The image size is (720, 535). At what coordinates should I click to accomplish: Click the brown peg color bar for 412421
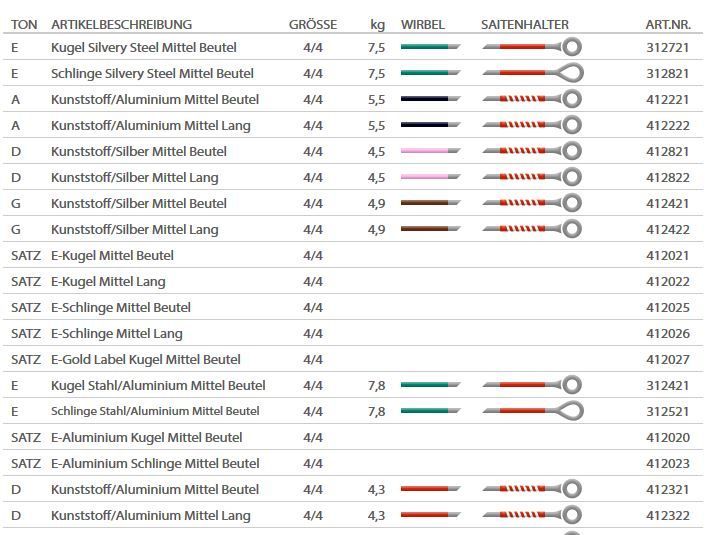point(430,203)
